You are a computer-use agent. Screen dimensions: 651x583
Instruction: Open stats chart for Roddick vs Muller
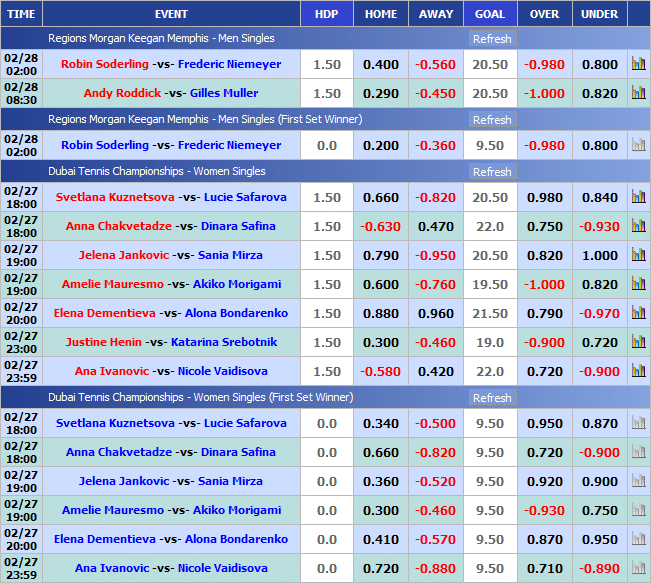[x=638, y=93]
